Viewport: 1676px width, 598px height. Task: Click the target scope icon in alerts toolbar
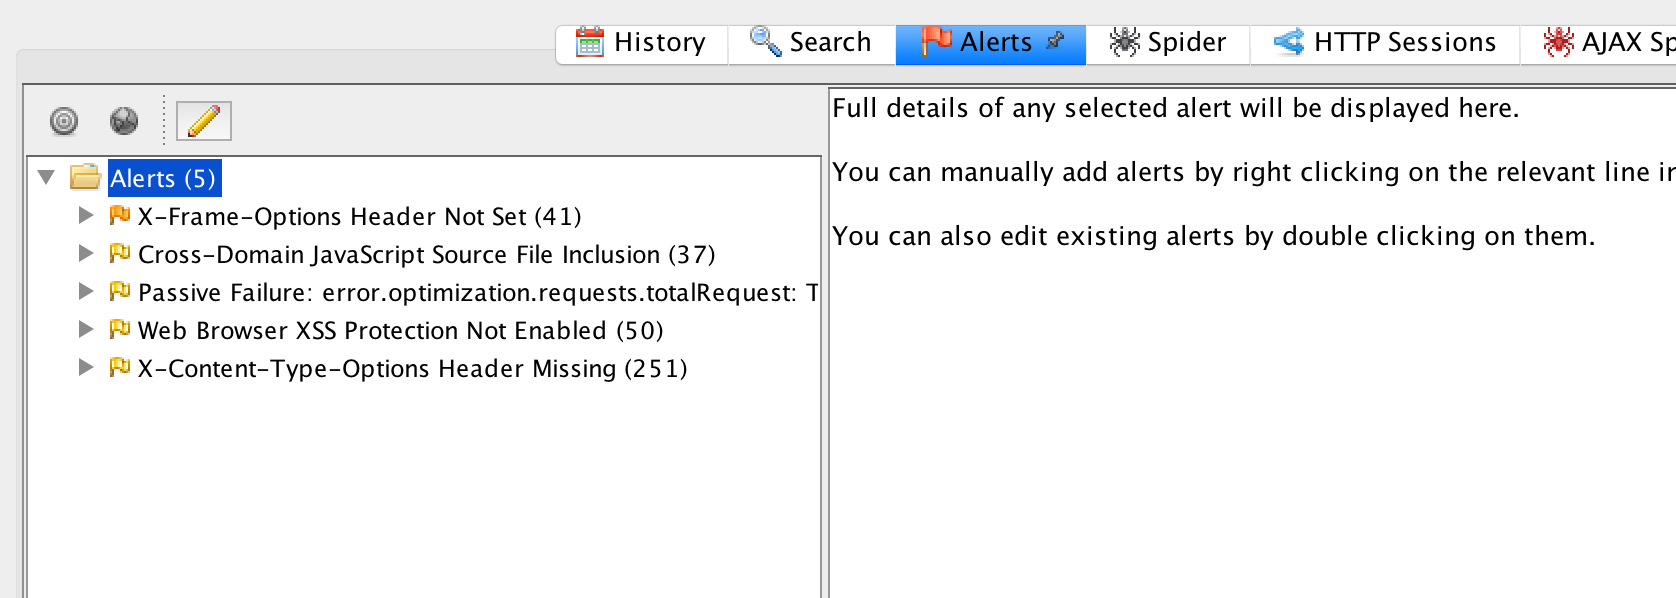(64, 121)
